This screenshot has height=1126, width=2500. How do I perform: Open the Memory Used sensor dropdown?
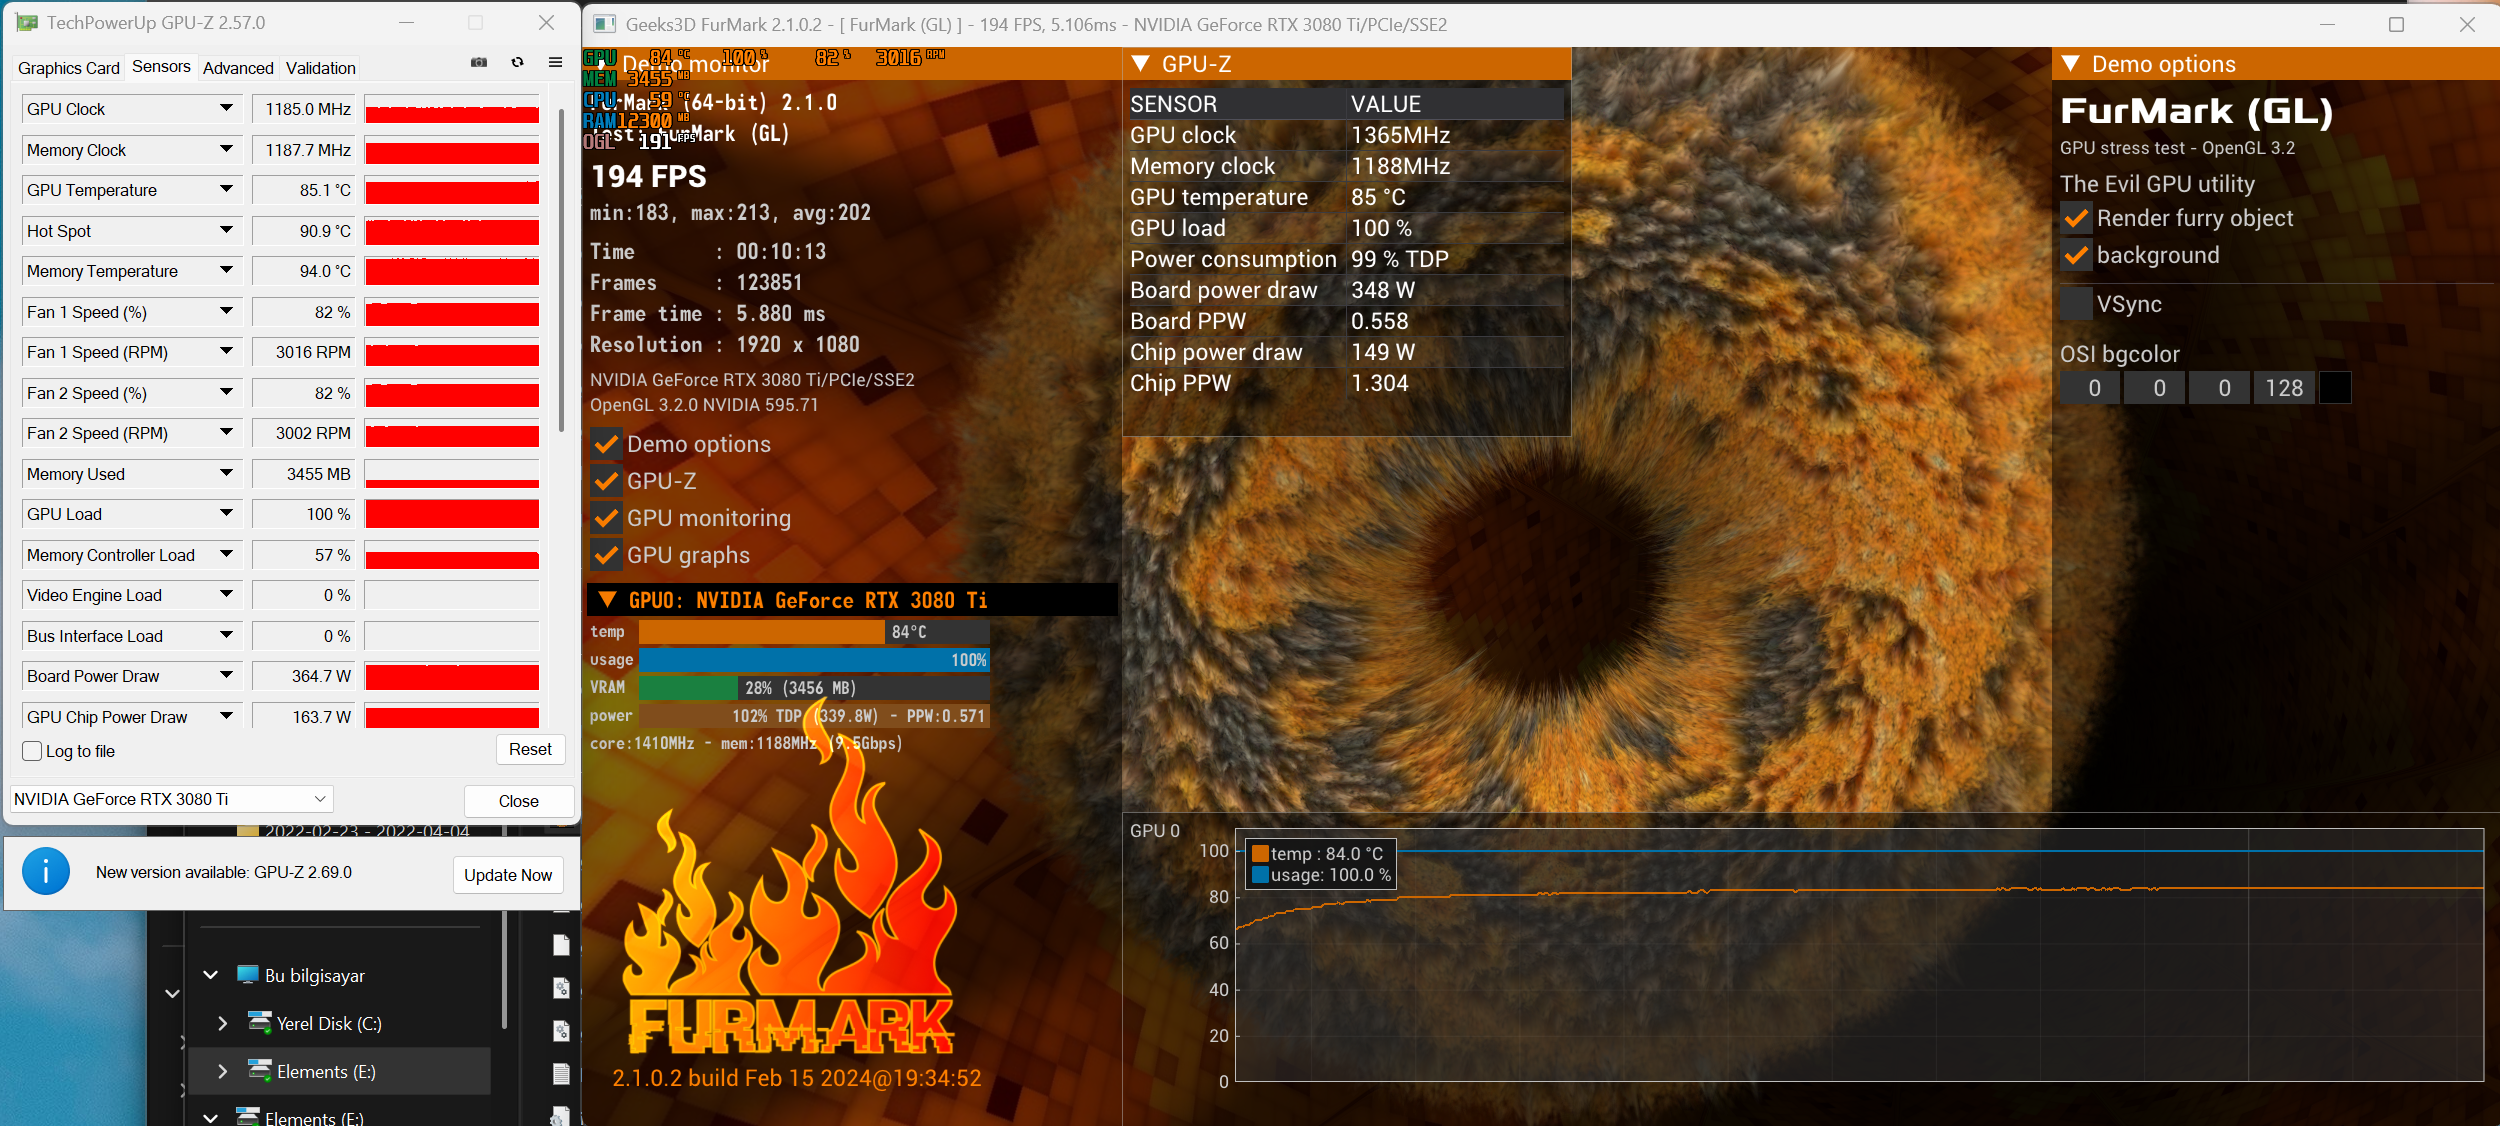[227, 473]
